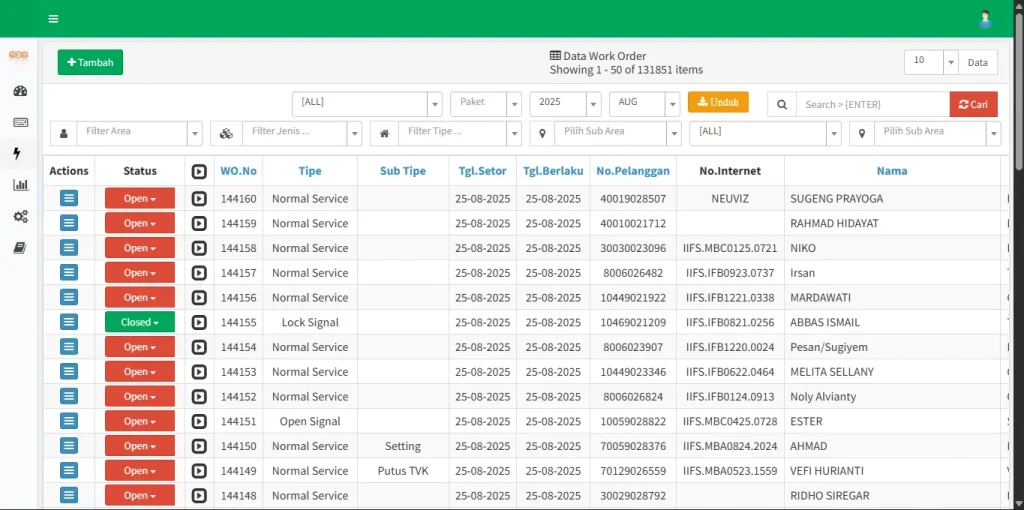1024x510 pixels.
Task: Click name MELITA SELLANY
Action: point(832,372)
